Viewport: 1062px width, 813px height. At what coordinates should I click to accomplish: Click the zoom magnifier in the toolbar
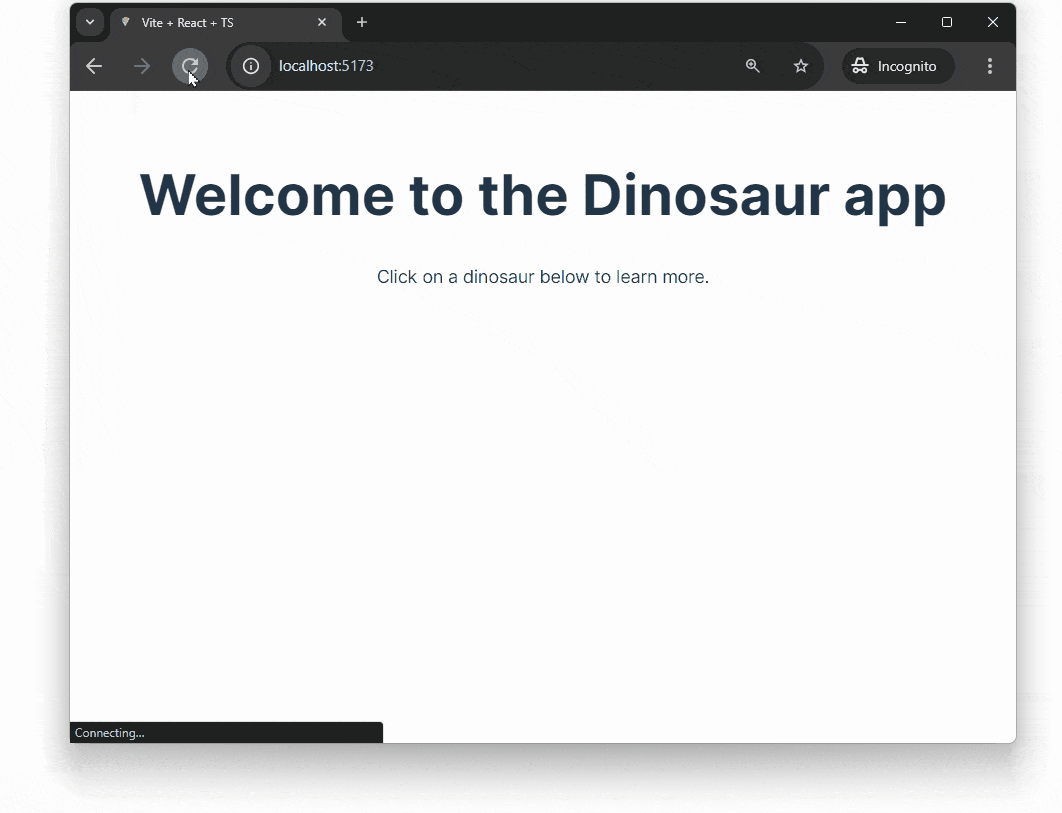[x=752, y=66]
